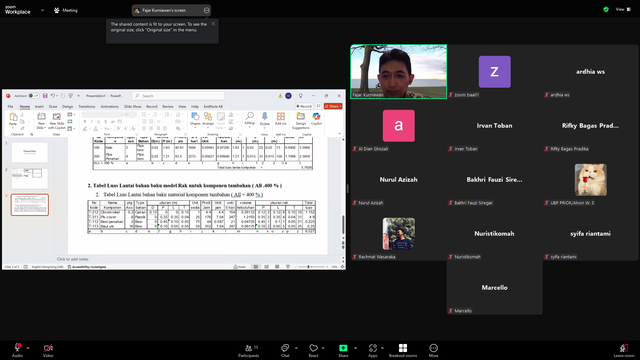Click the Meeting info button
This screenshot has width=640, height=360.
click(66, 10)
